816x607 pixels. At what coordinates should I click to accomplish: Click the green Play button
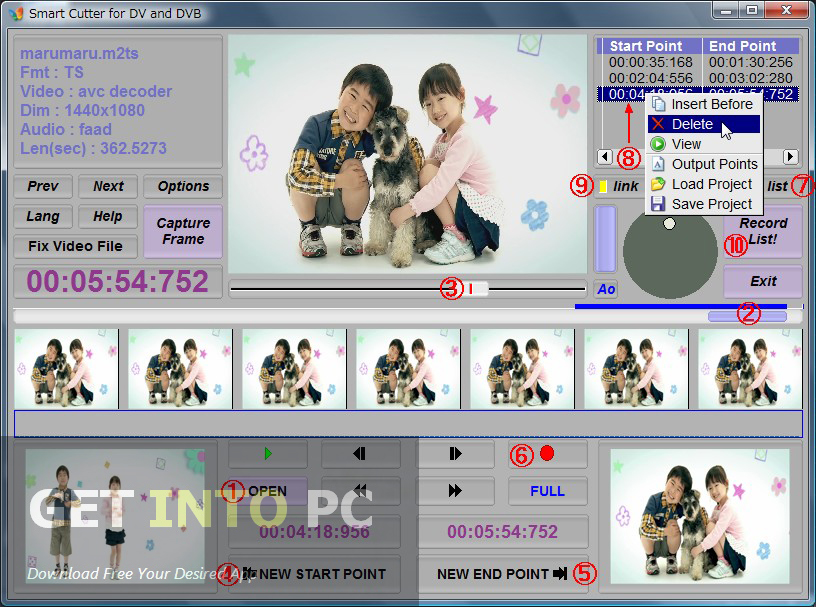click(x=268, y=453)
